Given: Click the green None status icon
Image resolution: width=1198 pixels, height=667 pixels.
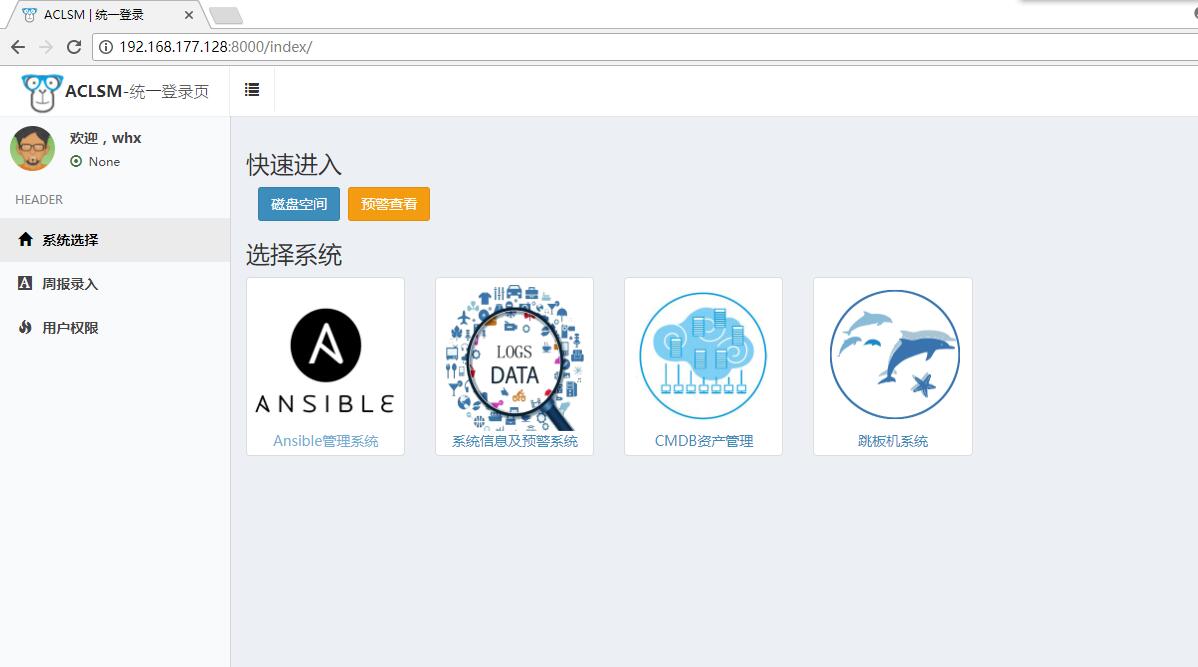Looking at the screenshot, I should (x=76, y=161).
